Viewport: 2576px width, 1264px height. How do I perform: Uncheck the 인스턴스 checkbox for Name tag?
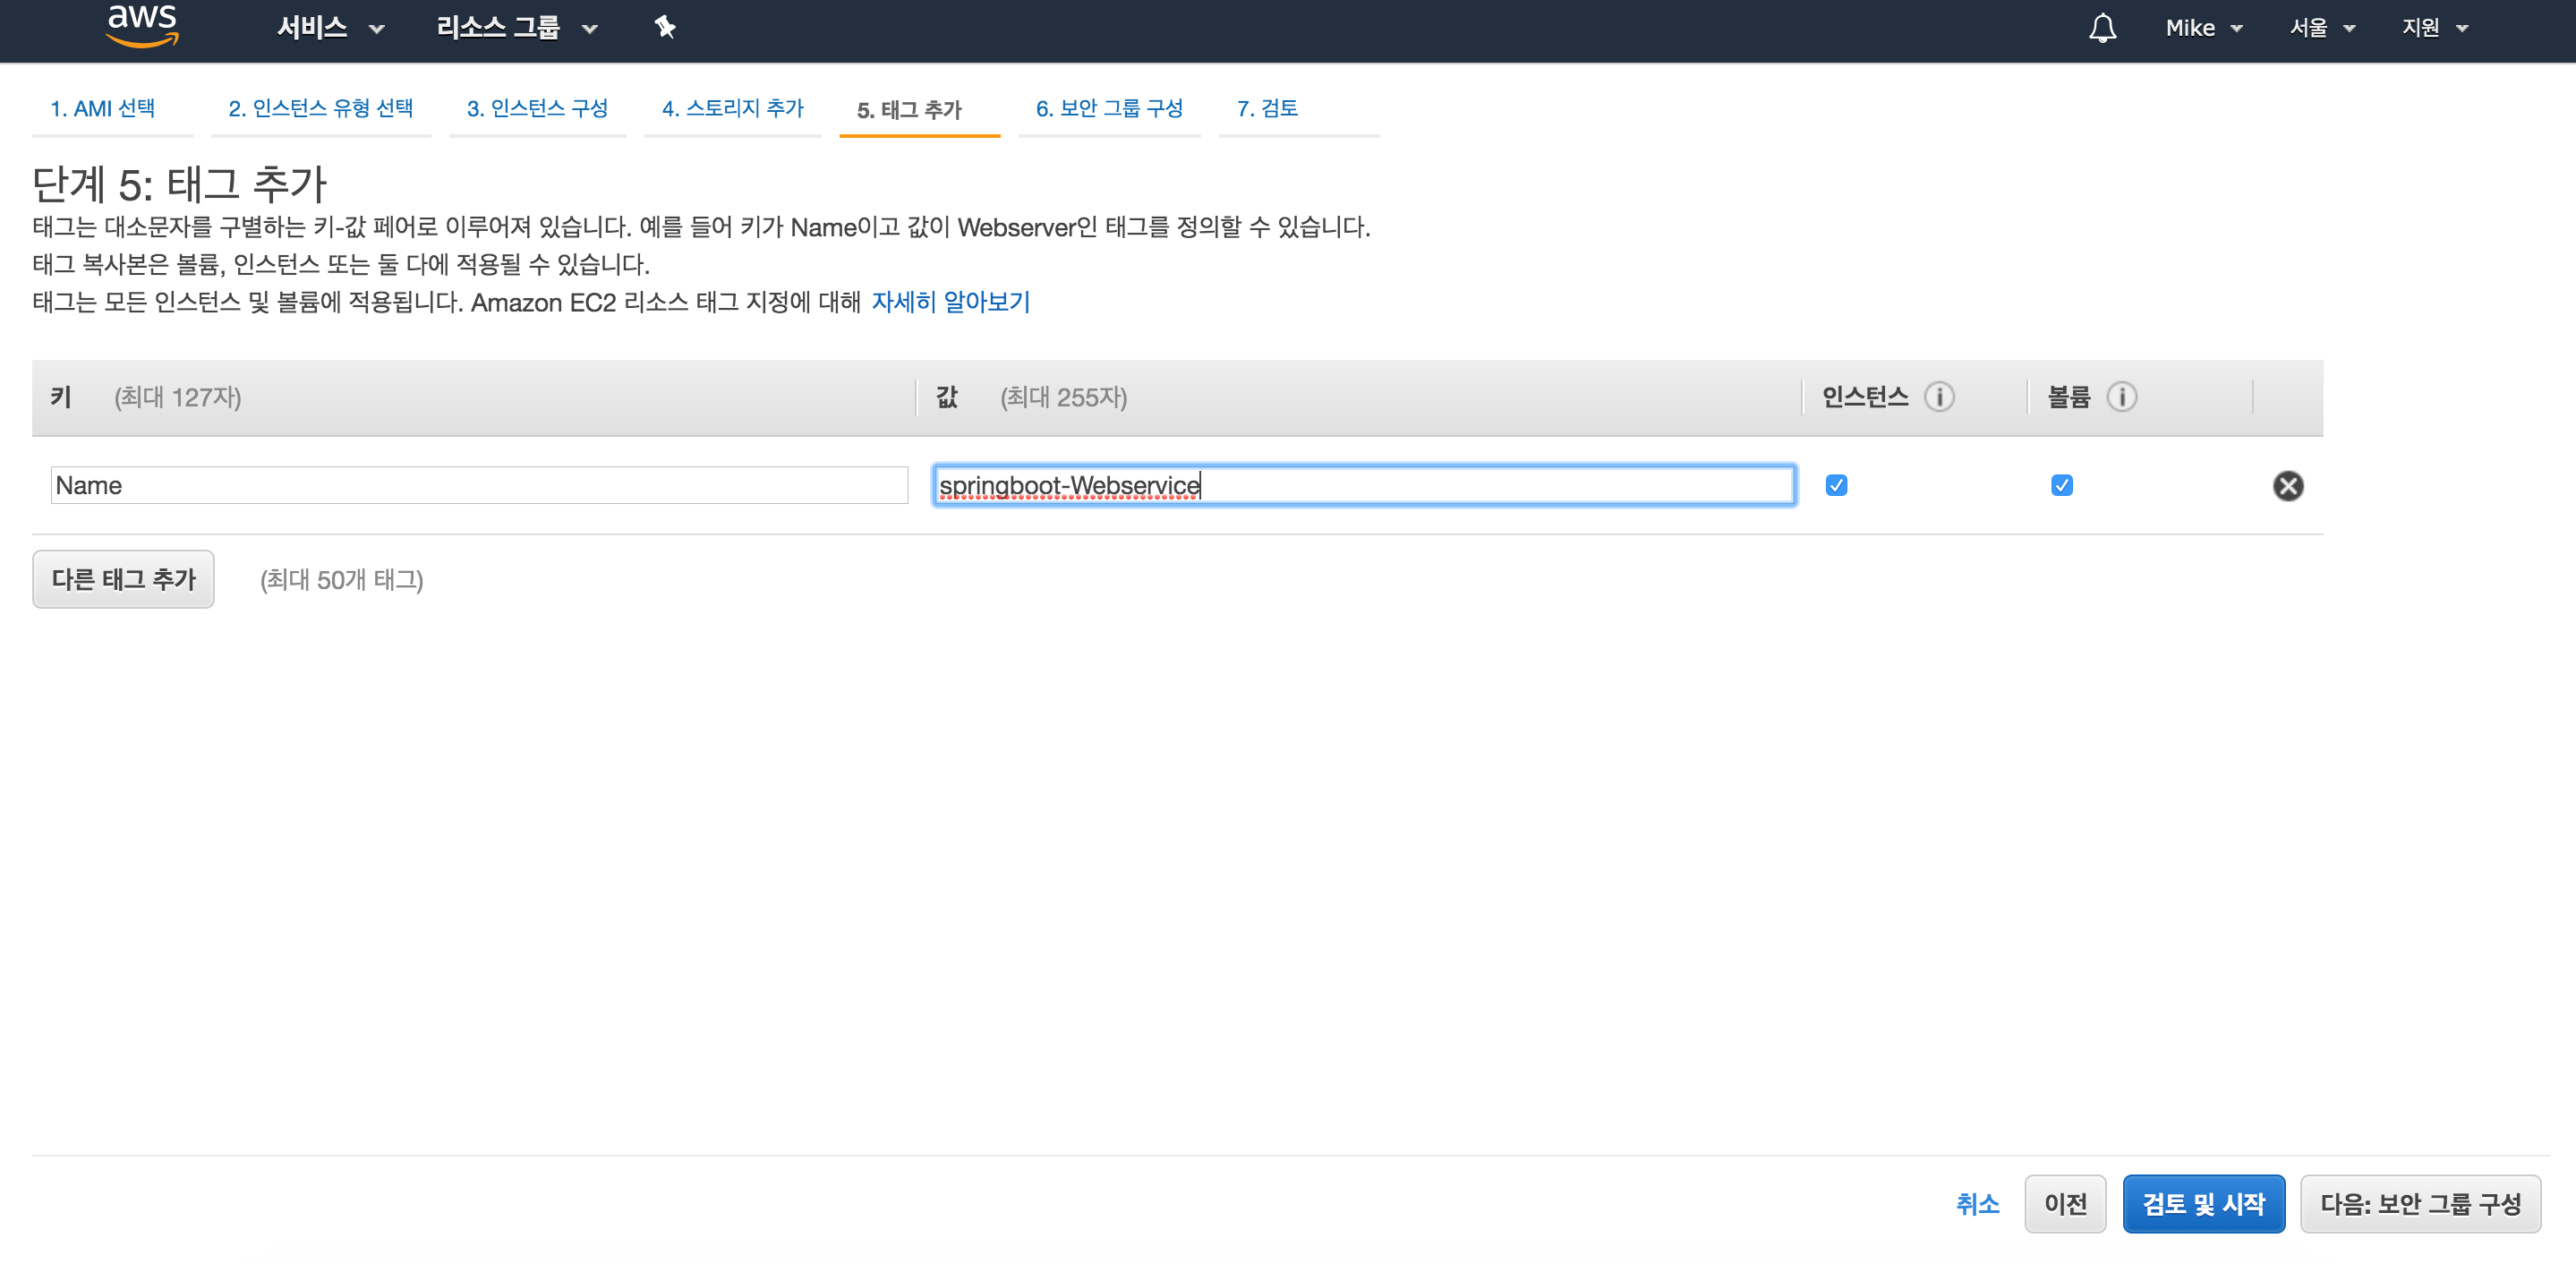point(1836,486)
